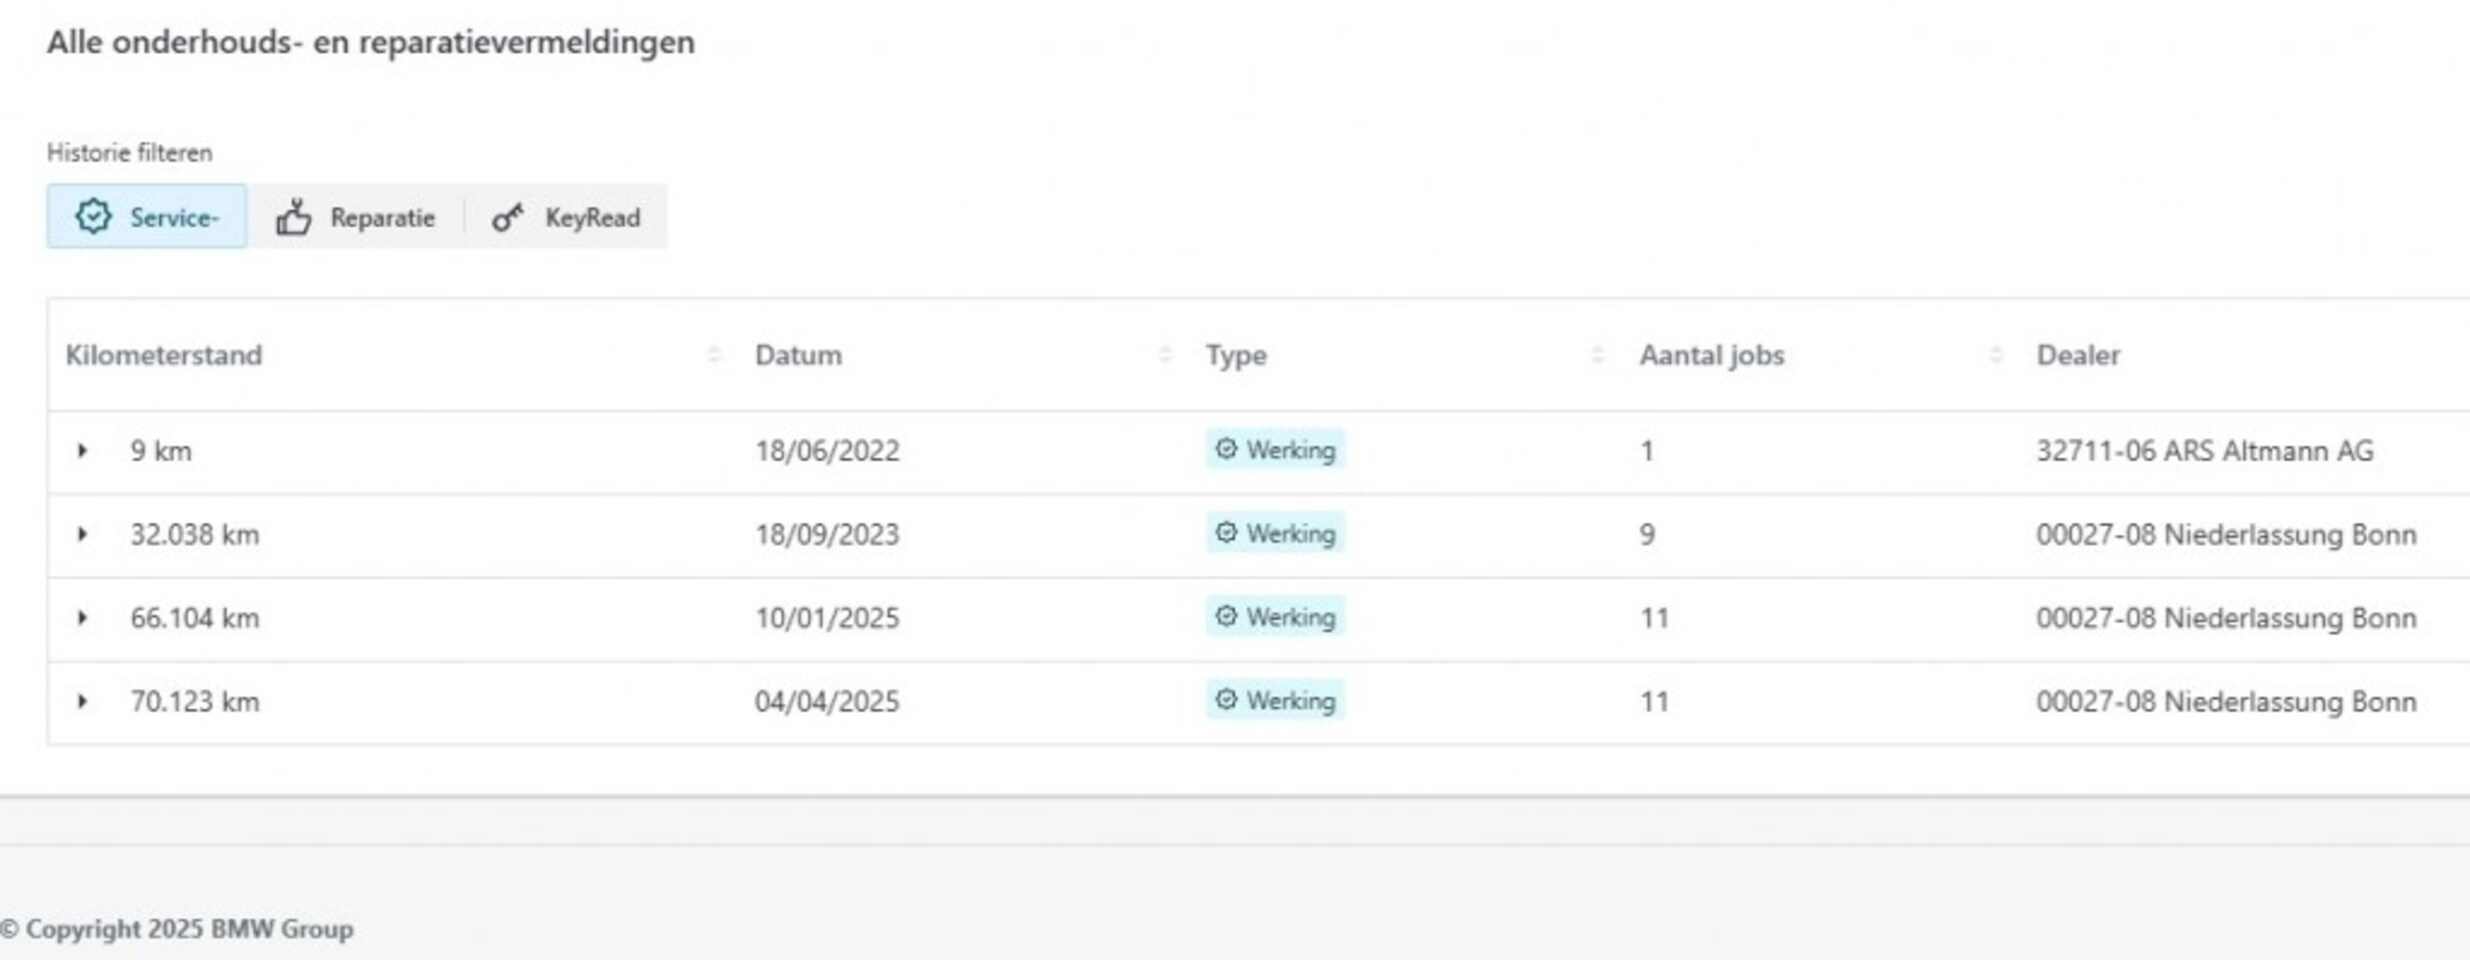The width and height of the screenshot is (2470, 960).
Task: Toggle the Reparatie history filter
Action: (x=356, y=217)
